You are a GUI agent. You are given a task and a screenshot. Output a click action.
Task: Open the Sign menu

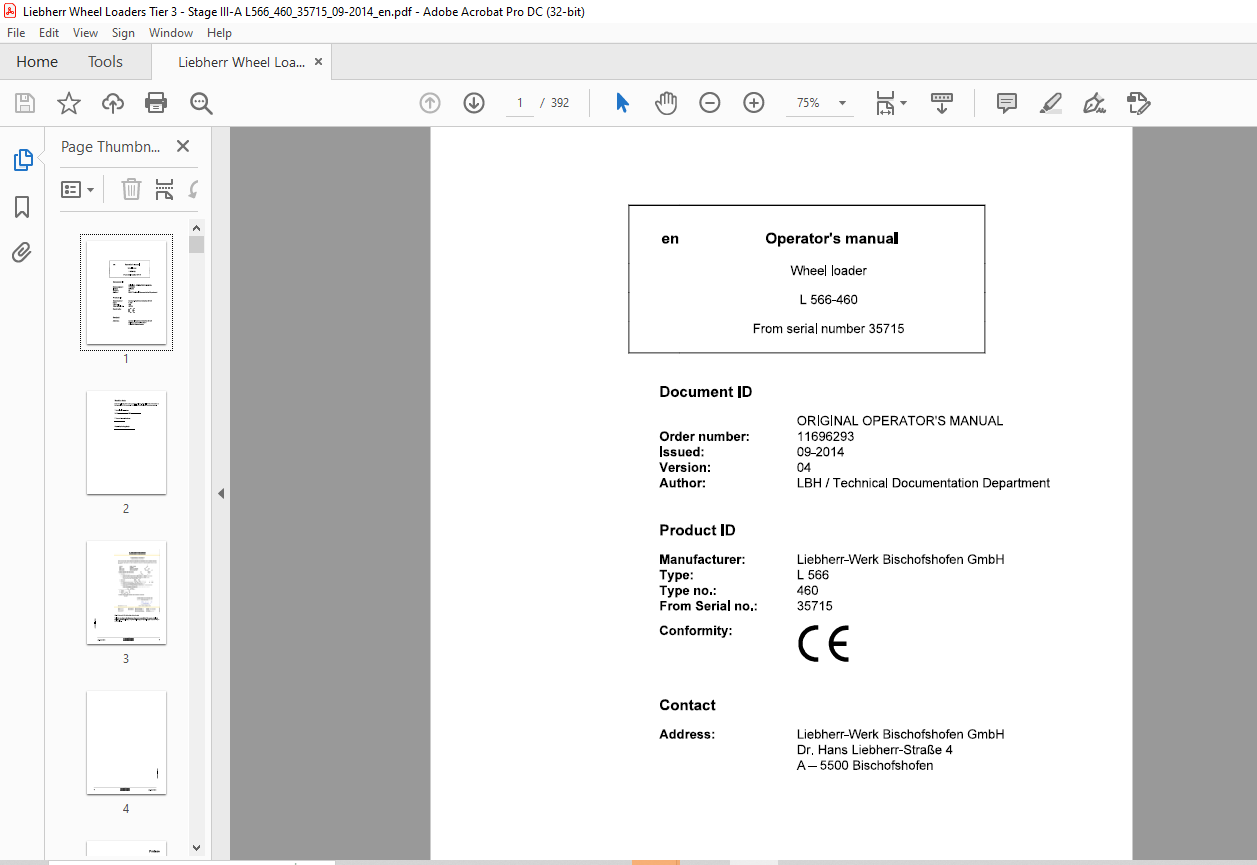coord(123,33)
